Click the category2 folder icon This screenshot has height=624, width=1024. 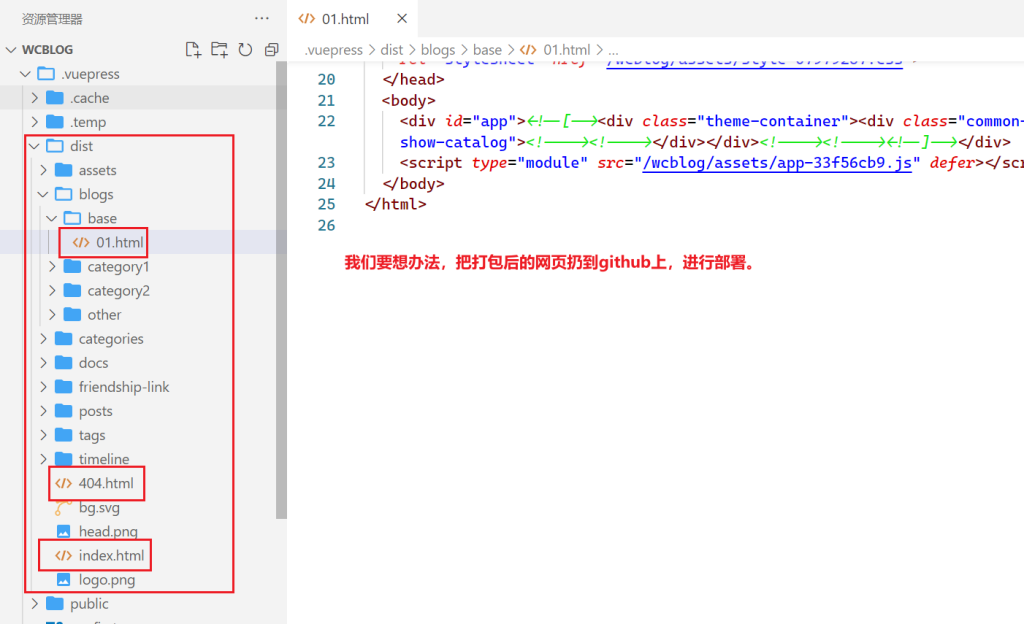(72, 290)
